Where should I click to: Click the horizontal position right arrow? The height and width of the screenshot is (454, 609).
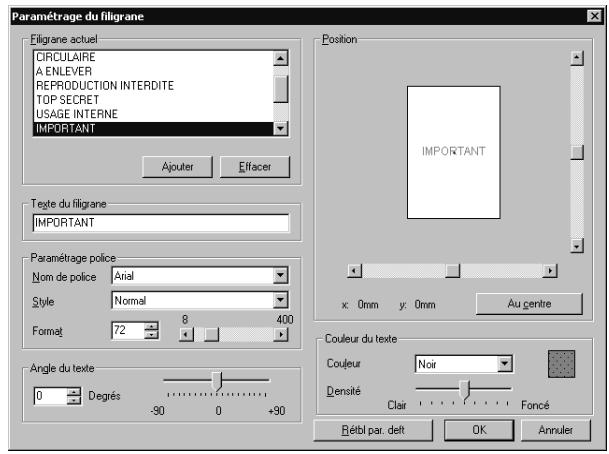click(550, 270)
